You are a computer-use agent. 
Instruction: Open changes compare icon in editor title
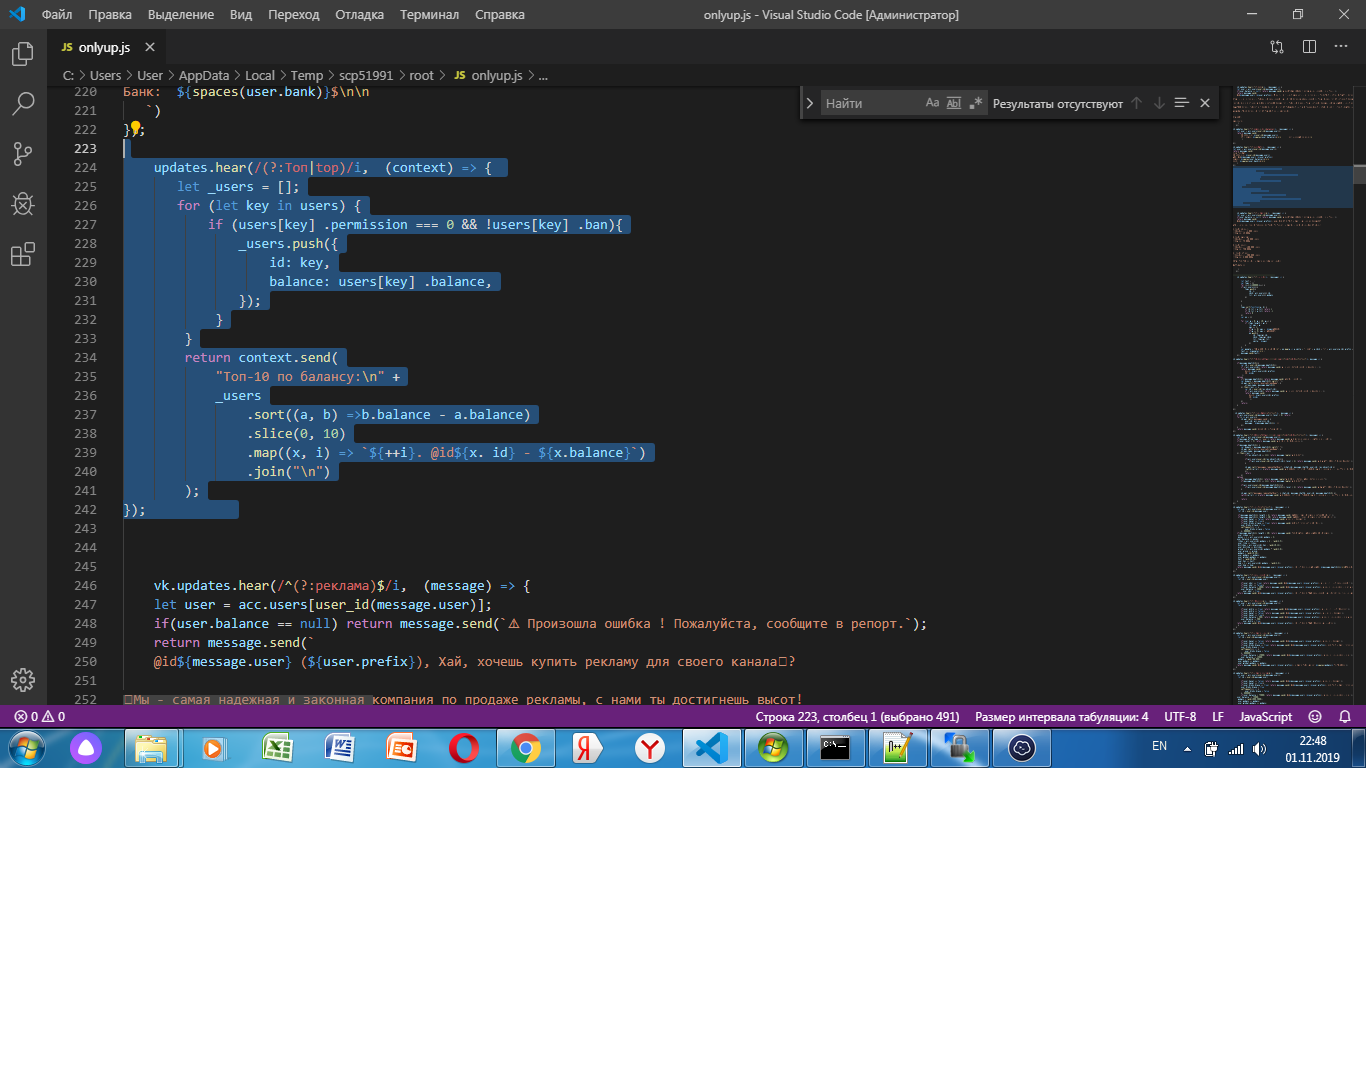(1277, 47)
